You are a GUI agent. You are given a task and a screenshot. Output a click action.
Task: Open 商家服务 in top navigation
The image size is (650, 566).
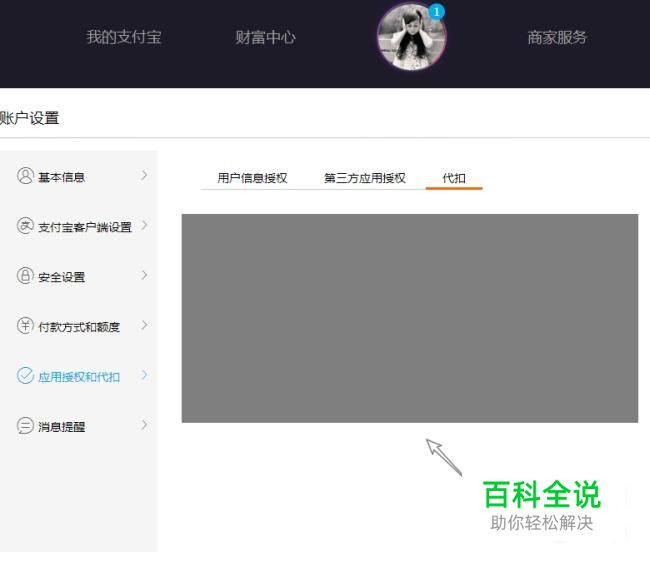[x=557, y=37]
